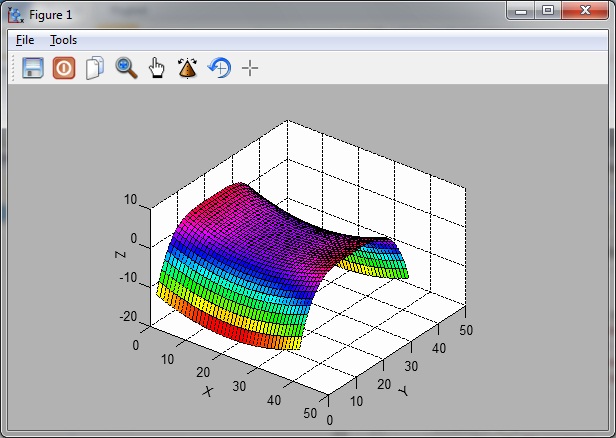Image resolution: width=616 pixels, height=438 pixels.
Task: Click the blue reset view arrow icon
Action: [x=219, y=68]
